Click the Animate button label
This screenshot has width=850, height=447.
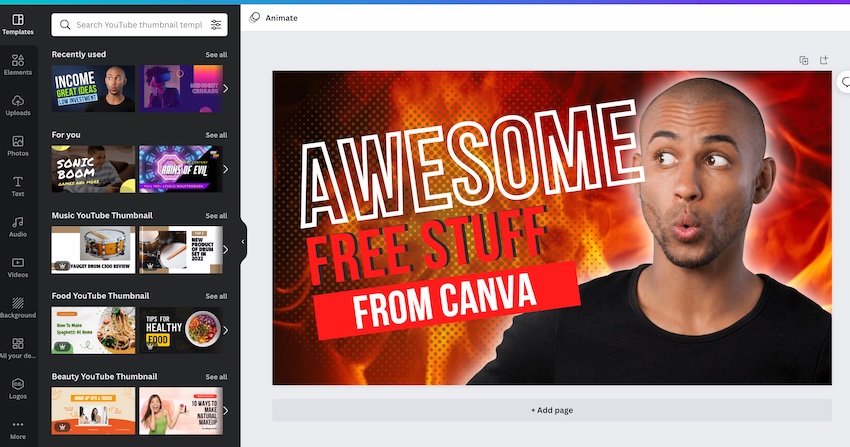pyautogui.click(x=281, y=18)
